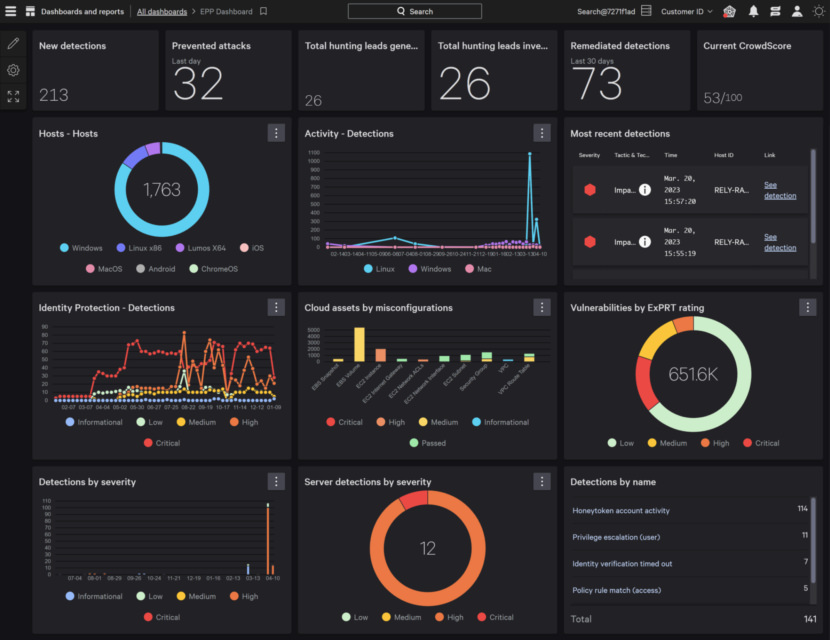Open the Vulnerabilities by ExPRT rating options menu
830x640 pixels.
tap(807, 307)
